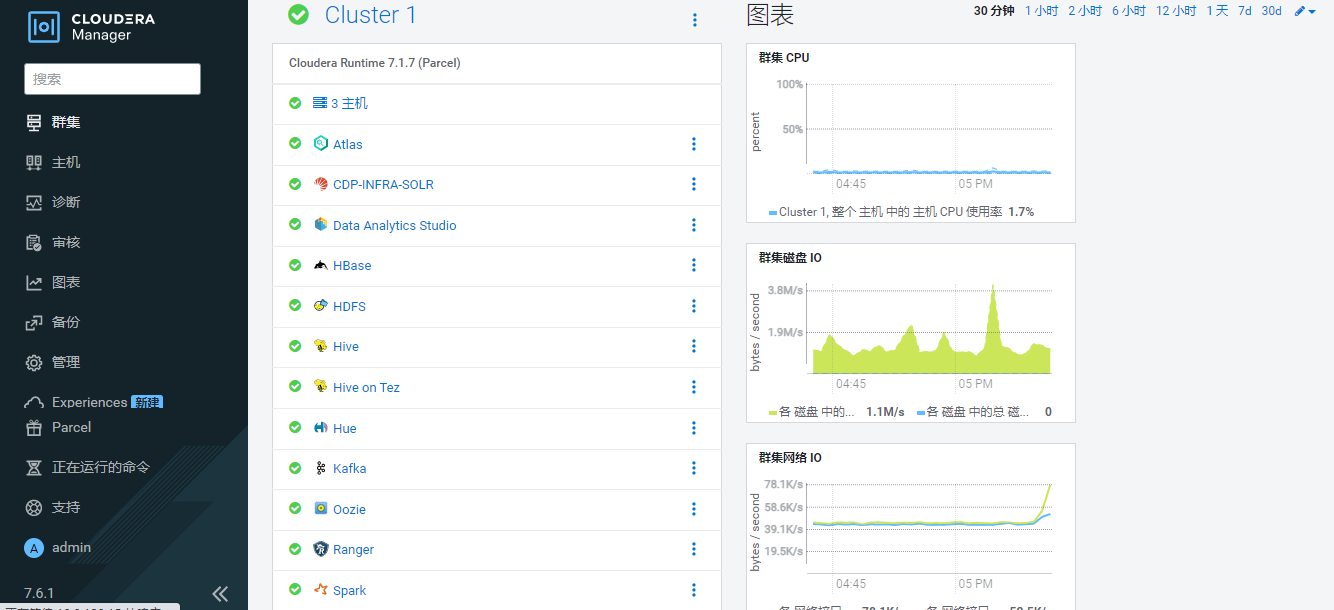Image resolution: width=1334 pixels, height=610 pixels.
Task: Click the green health status of HDFS
Action: (x=295, y=305)
